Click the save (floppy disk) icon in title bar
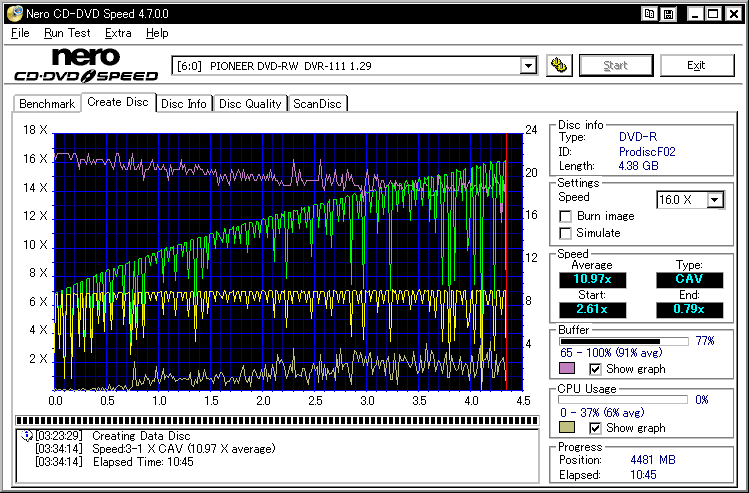The width and height of the screenshot is (749, 493). click(668, 13)
